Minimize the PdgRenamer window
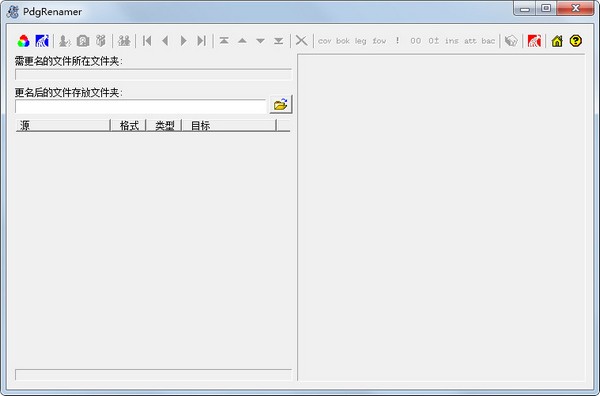The height and width of the screenshot is (396, 600). click(x=525, y=8)
